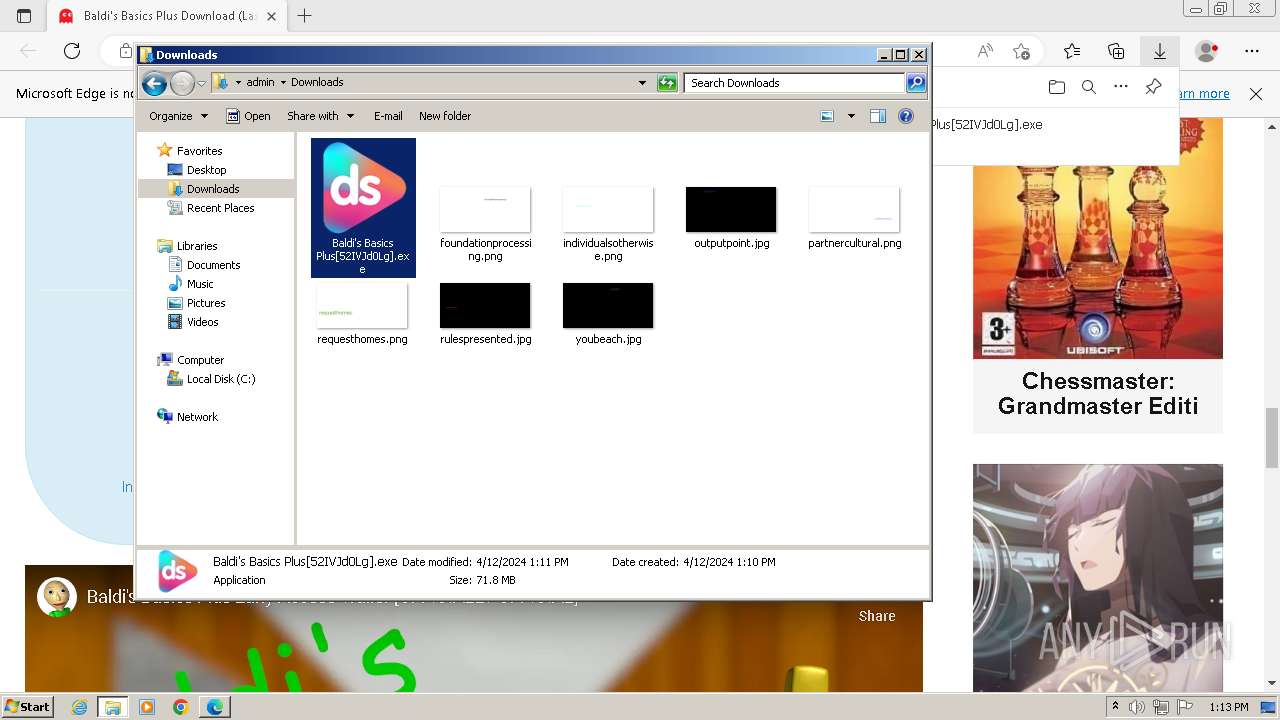Viewport: 1280px width, 720px height.
Task: Open the Organize menu
Action: tap(178, 116)
